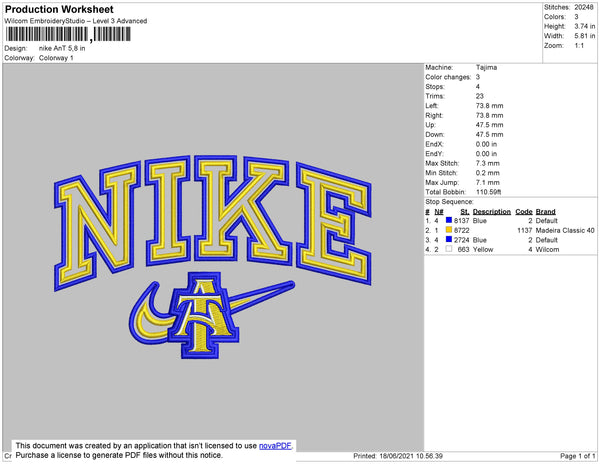Image resolution: width=600 pixels, height=464 pixels.
Task: Click 'Colorway 1' value
Action: click(x=56, y=58)
